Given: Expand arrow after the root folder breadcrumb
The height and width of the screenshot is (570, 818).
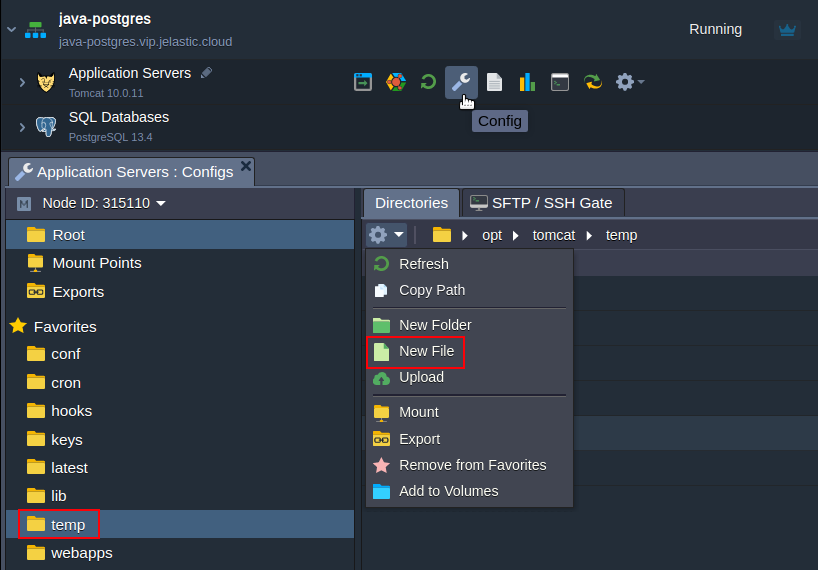Looking at the screenshot, I should (x=465, y=236).
